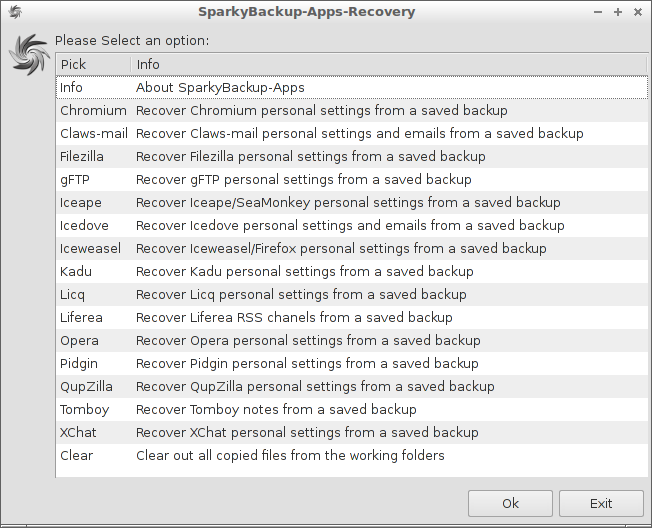The width and height of the screenshot is (652, 528).
Task: Select the Chromium option
Action: pyautogui.click(x=93, y=111)
